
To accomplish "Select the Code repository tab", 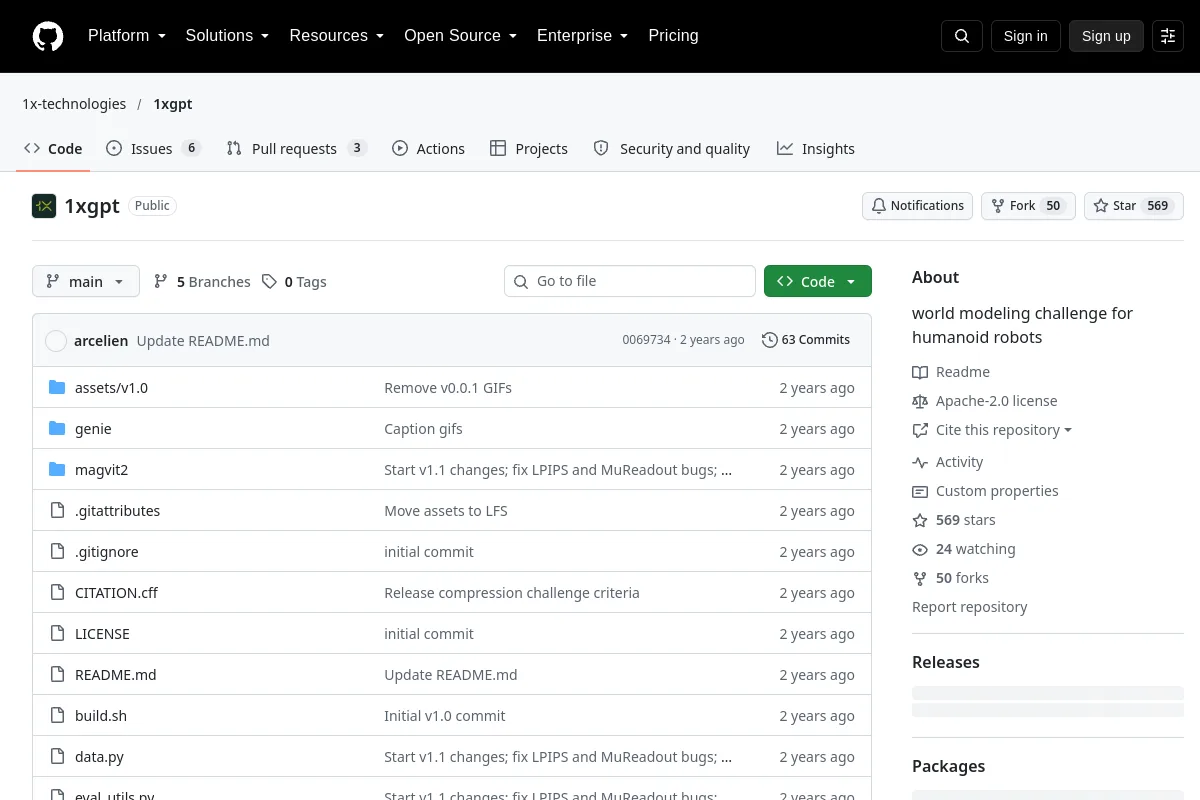I will (x=53, y=148).
